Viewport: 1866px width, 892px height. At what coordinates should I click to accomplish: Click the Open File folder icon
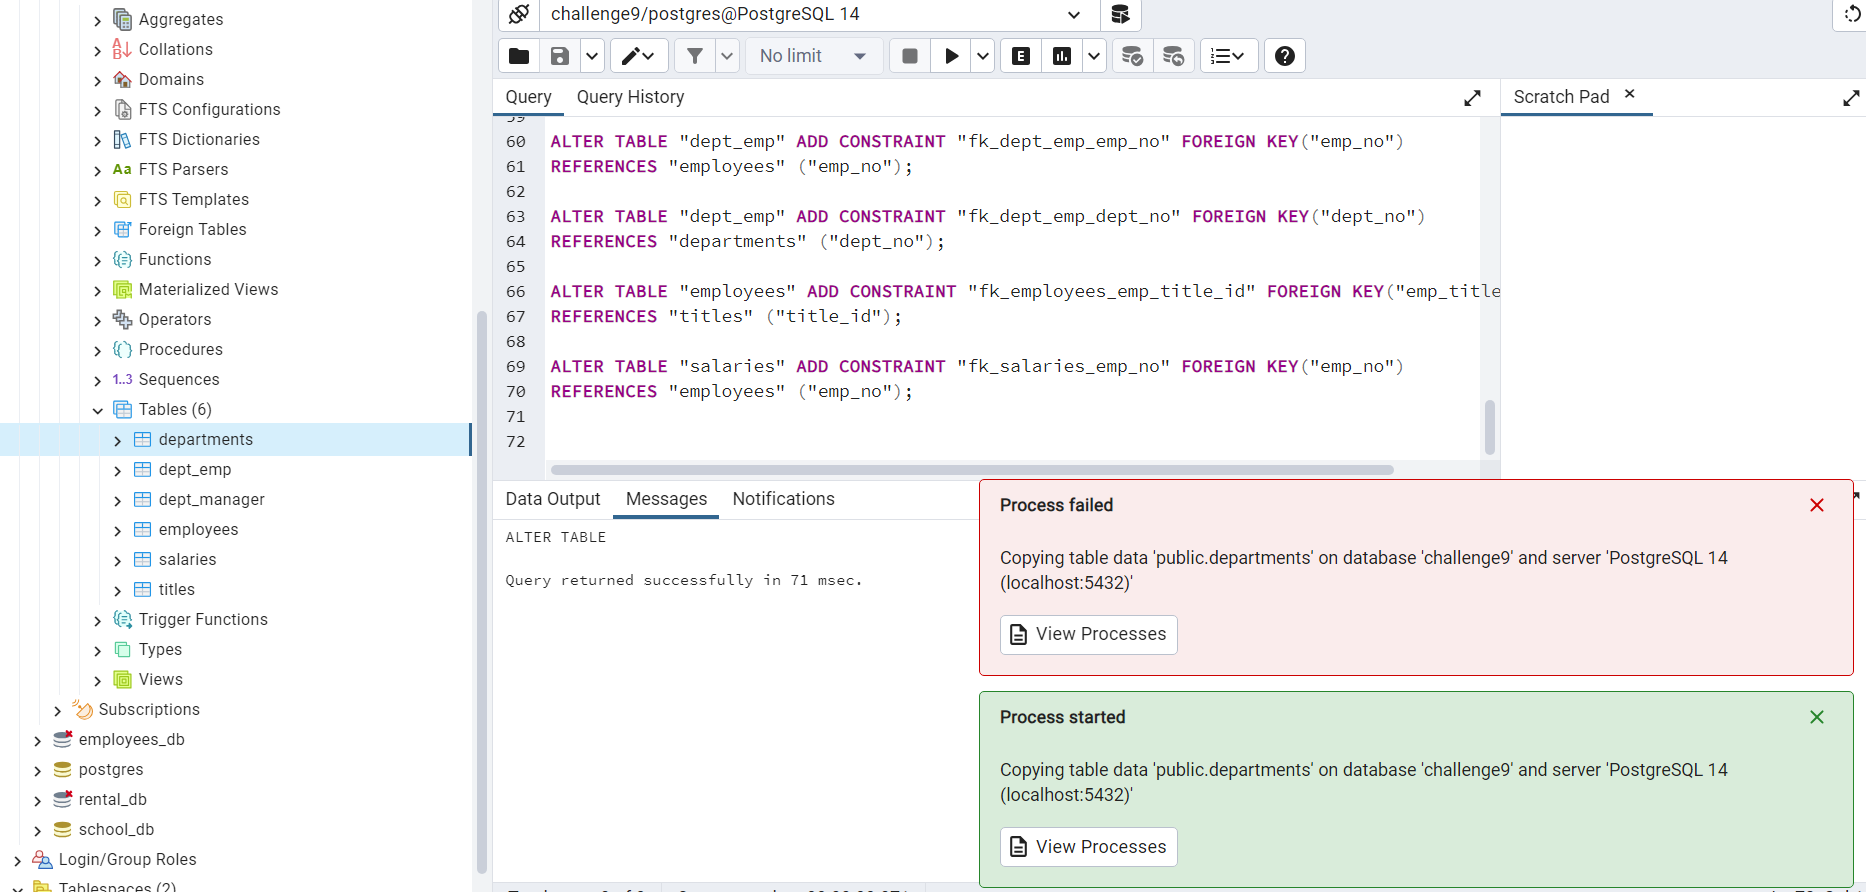(x=519, y=56)
